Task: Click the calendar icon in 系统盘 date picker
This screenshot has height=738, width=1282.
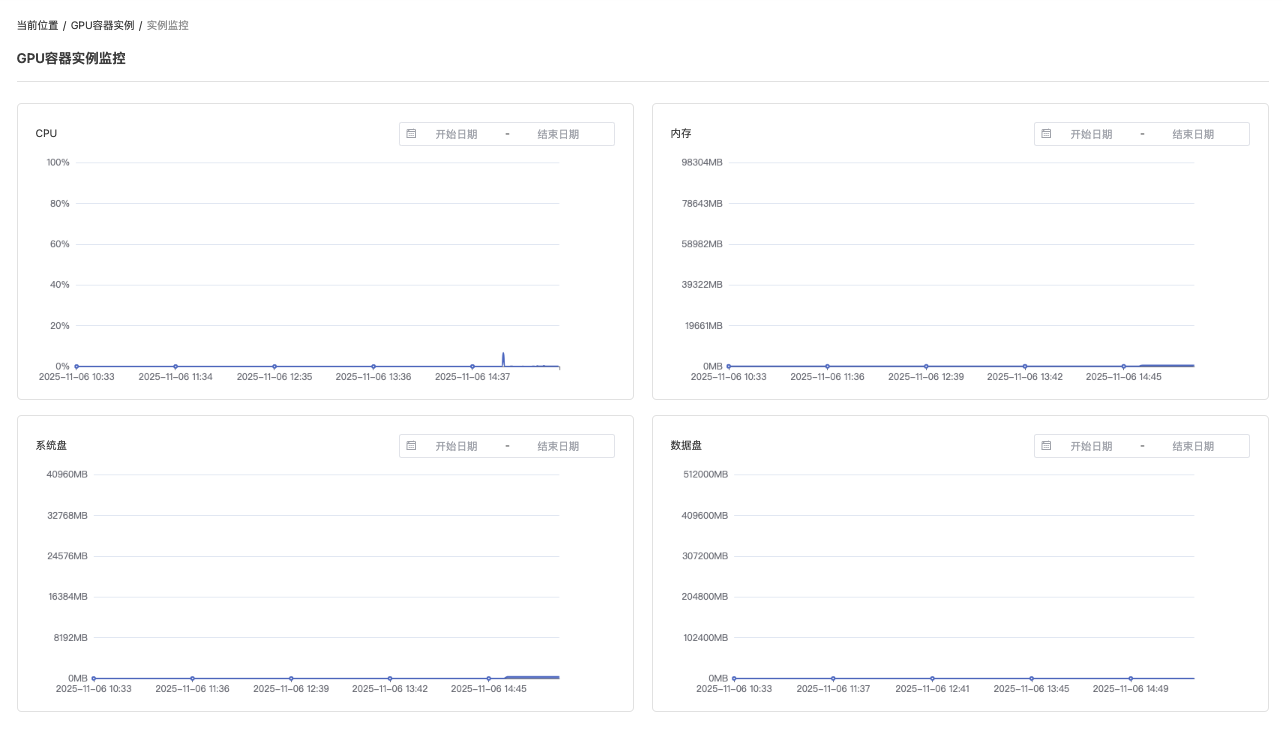Action: (x=411, y=446)
